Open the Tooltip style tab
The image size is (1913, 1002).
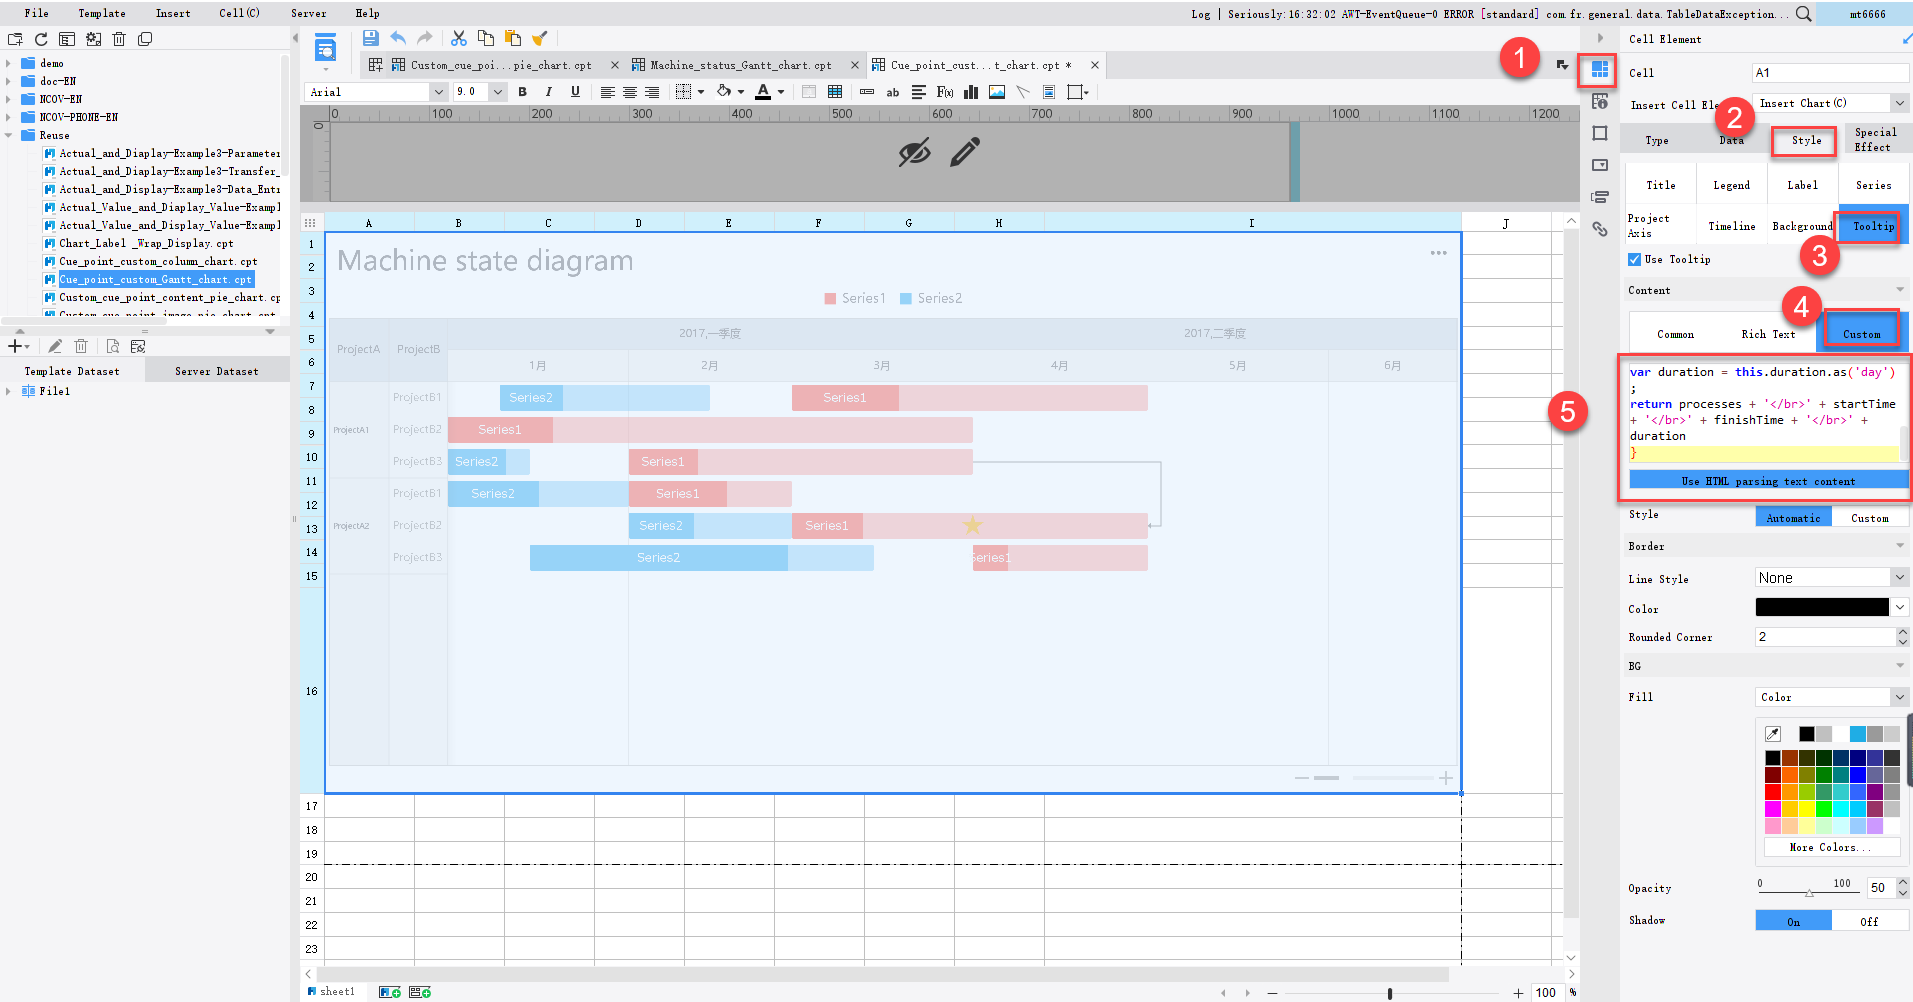[1873, 227]
